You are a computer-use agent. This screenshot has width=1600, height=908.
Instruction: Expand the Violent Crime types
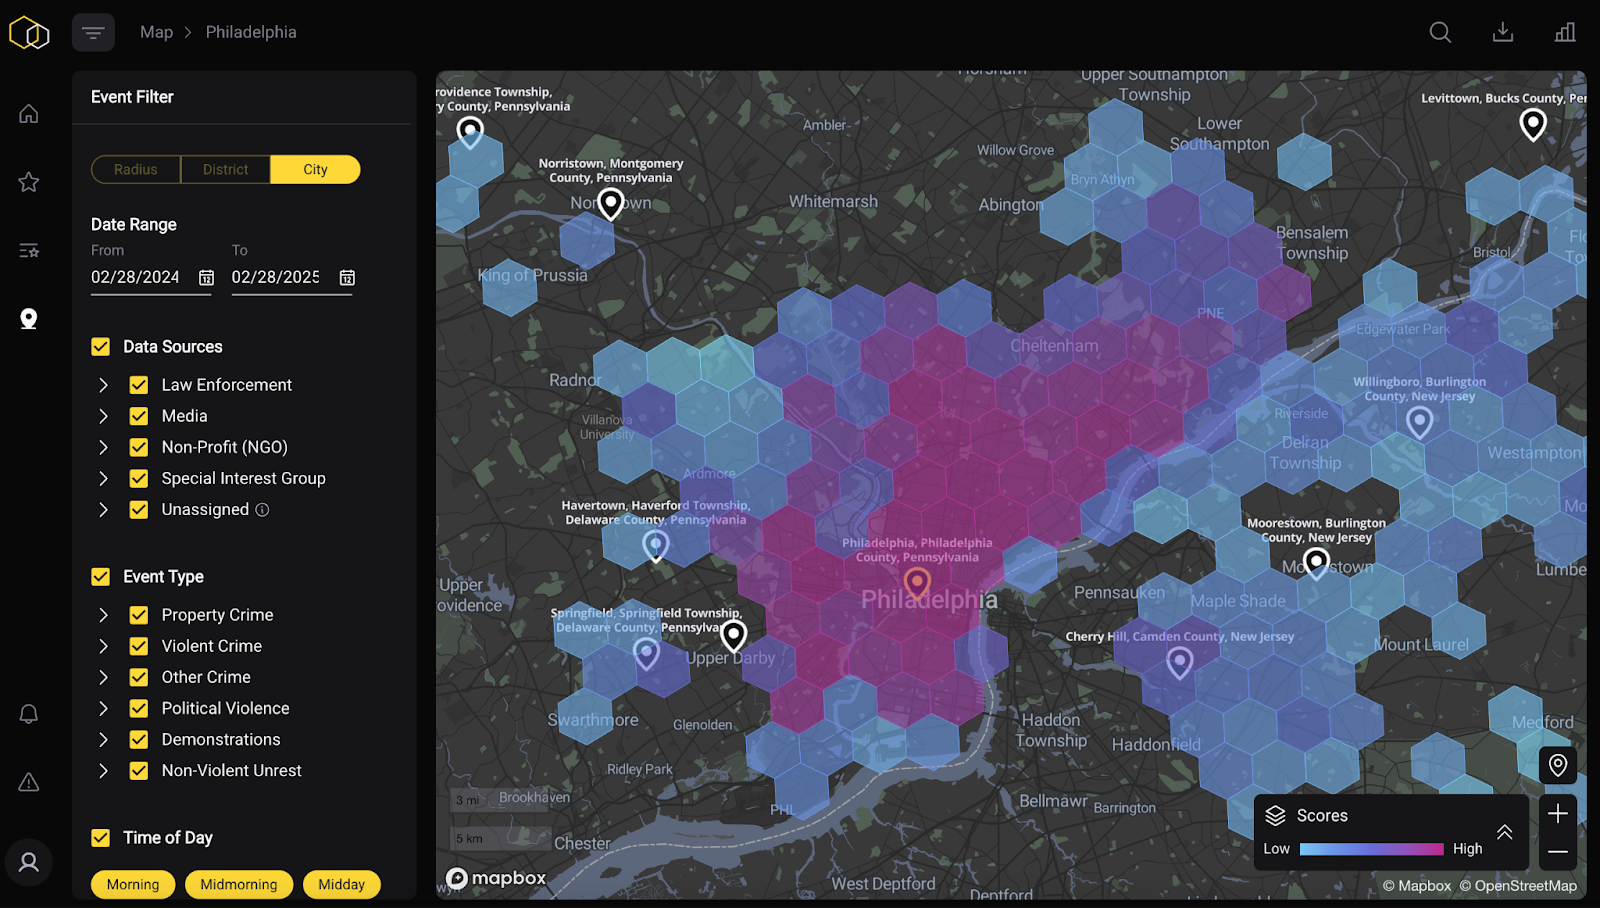tap(103, 646)
